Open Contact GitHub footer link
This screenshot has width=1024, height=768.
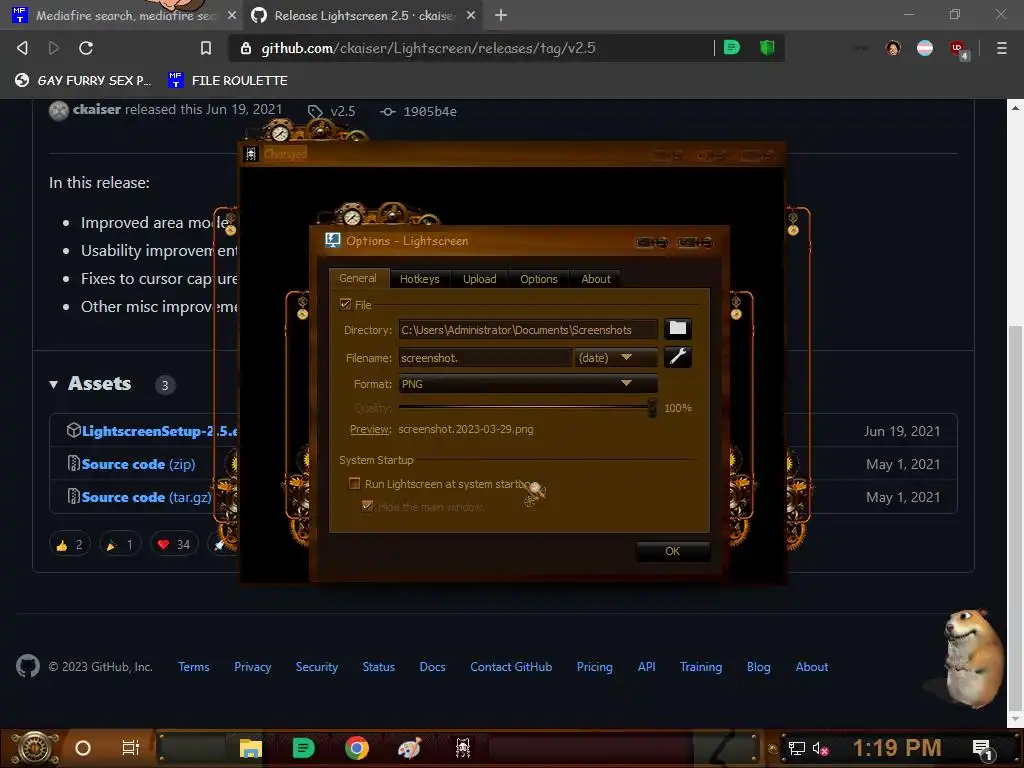(x=511, y=667)
